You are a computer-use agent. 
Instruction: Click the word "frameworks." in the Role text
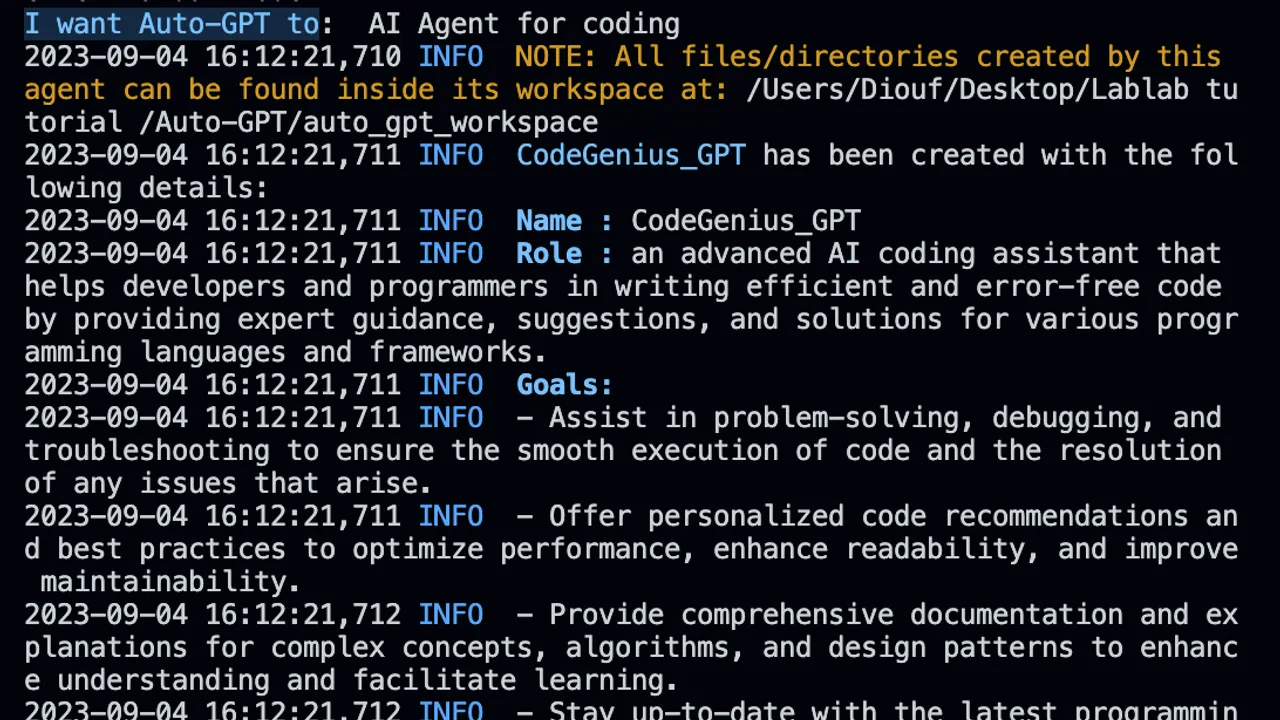[458, 352]
